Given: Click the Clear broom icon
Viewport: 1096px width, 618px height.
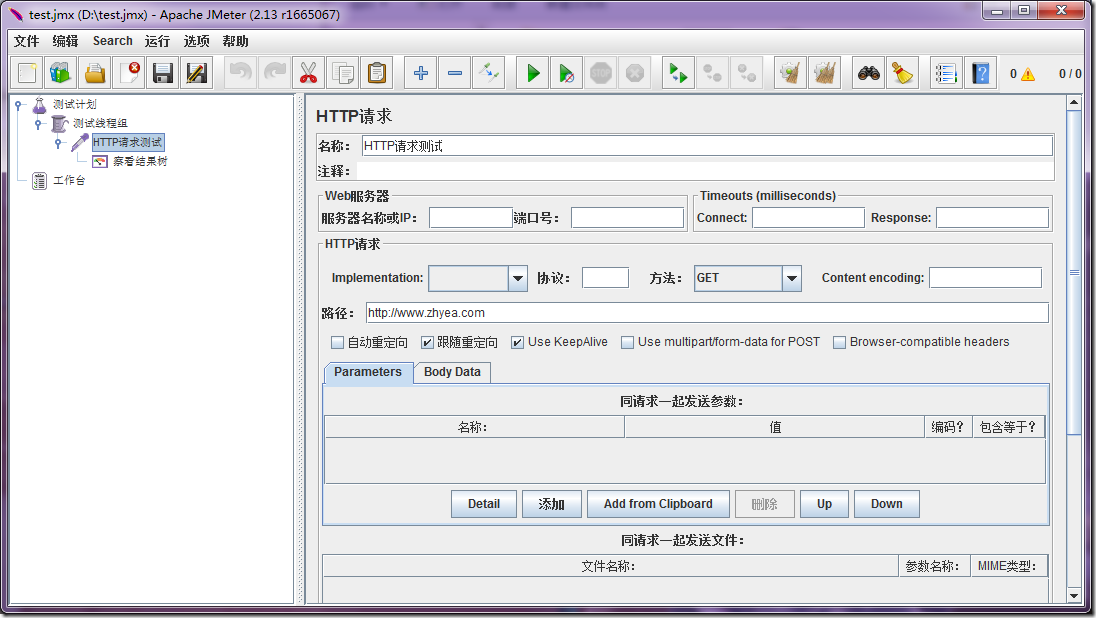Looking at the screenshot, I should coord(791,73).
